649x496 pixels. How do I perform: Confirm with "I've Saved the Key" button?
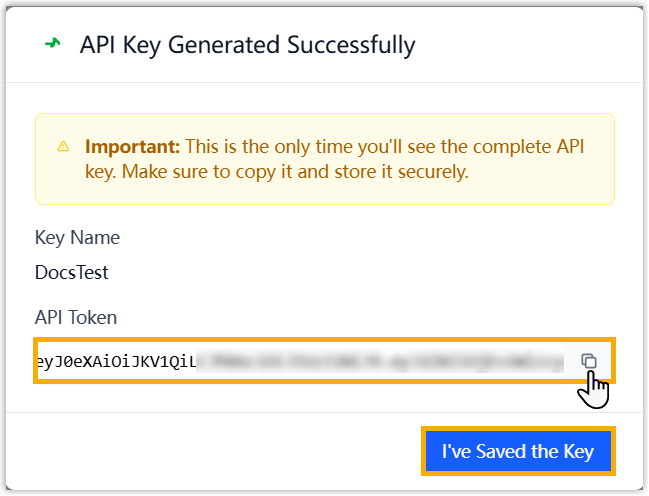tap(518, 451)
